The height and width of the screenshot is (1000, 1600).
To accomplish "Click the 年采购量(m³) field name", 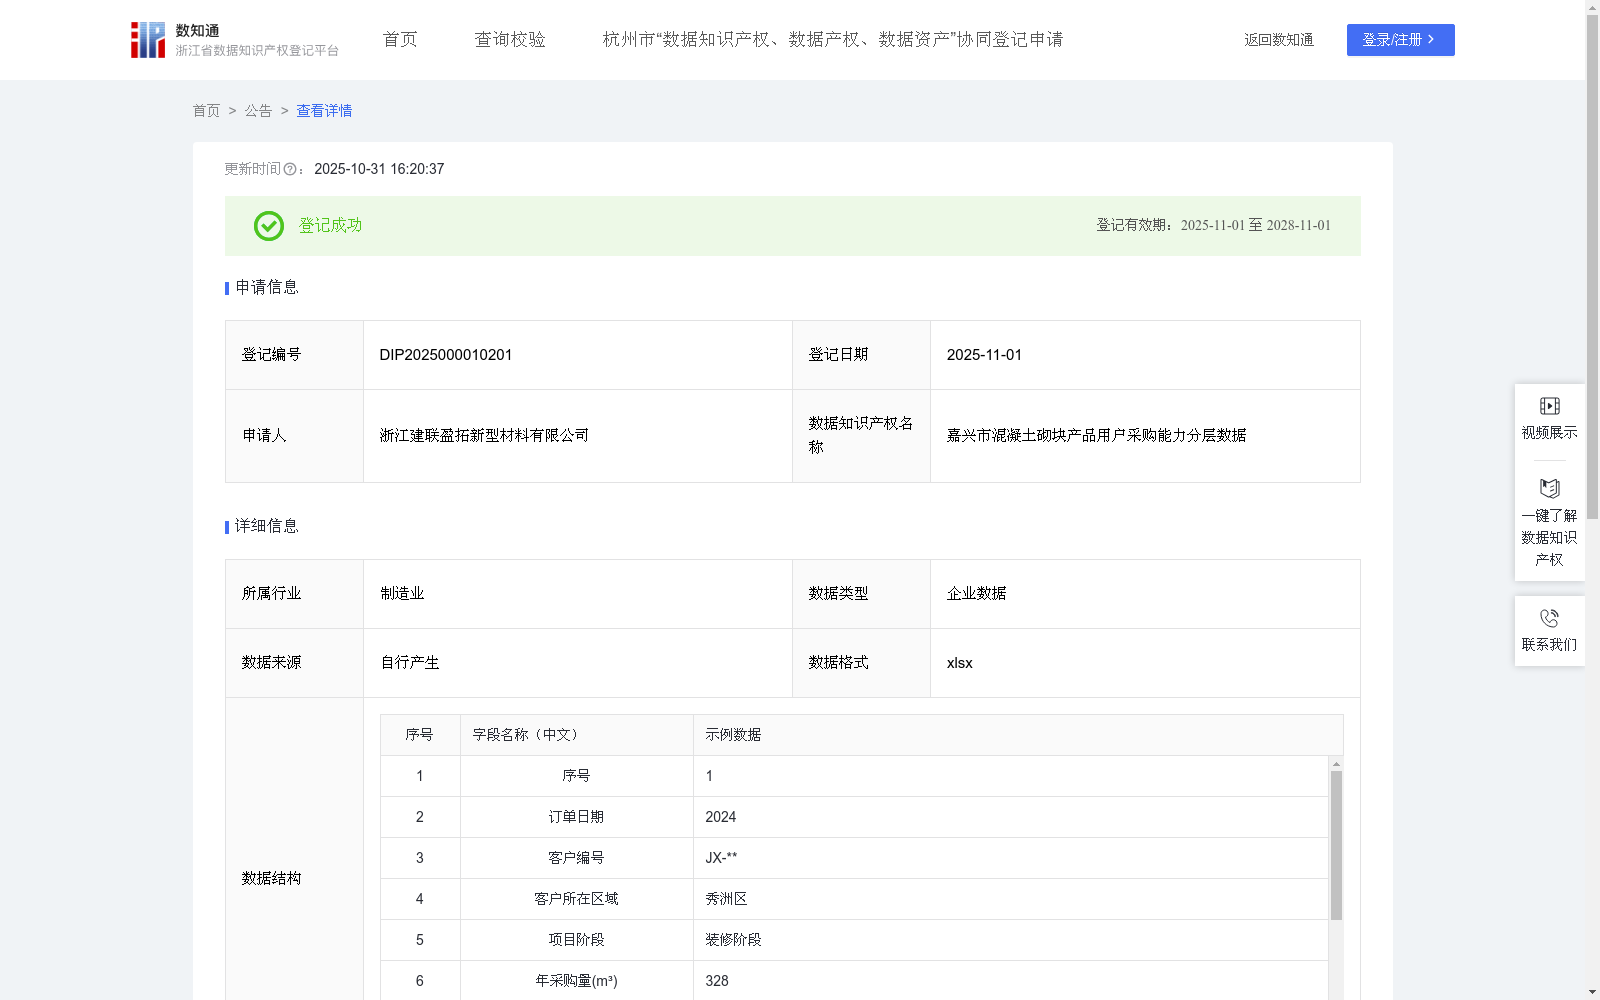I will [576, 981].
